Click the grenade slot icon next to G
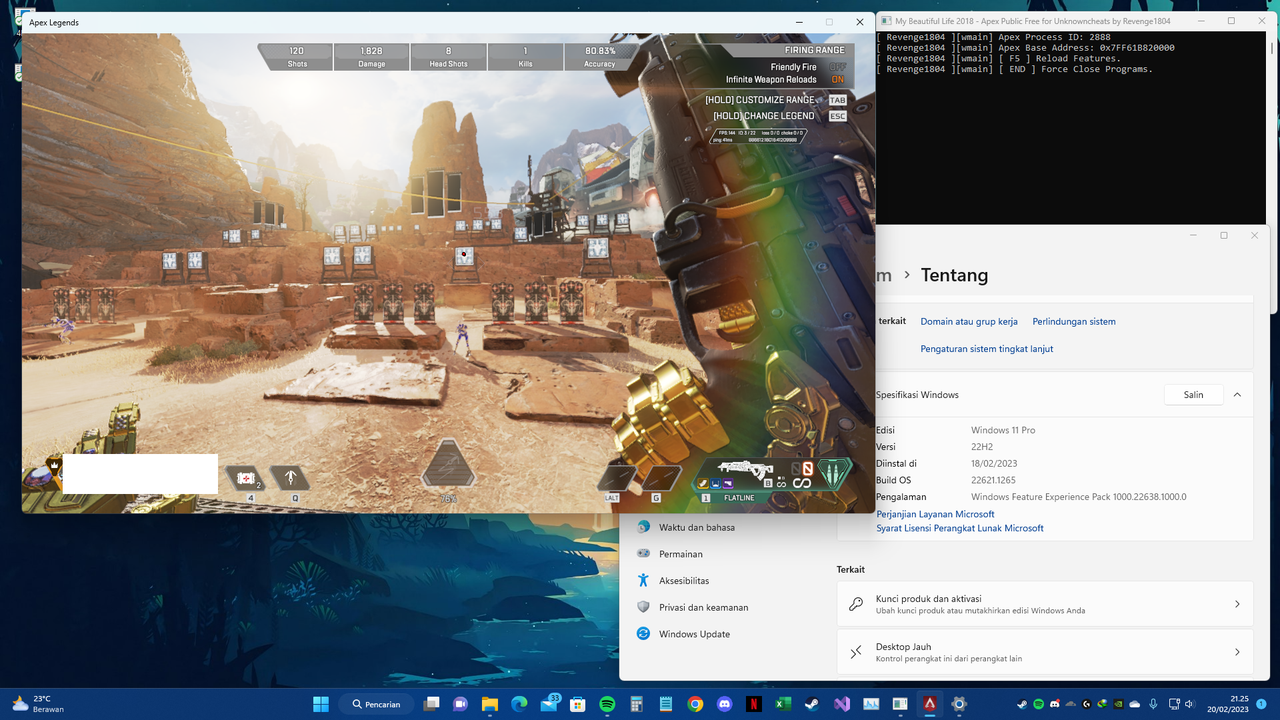The image size is (1280, 720). pos(663,477)
